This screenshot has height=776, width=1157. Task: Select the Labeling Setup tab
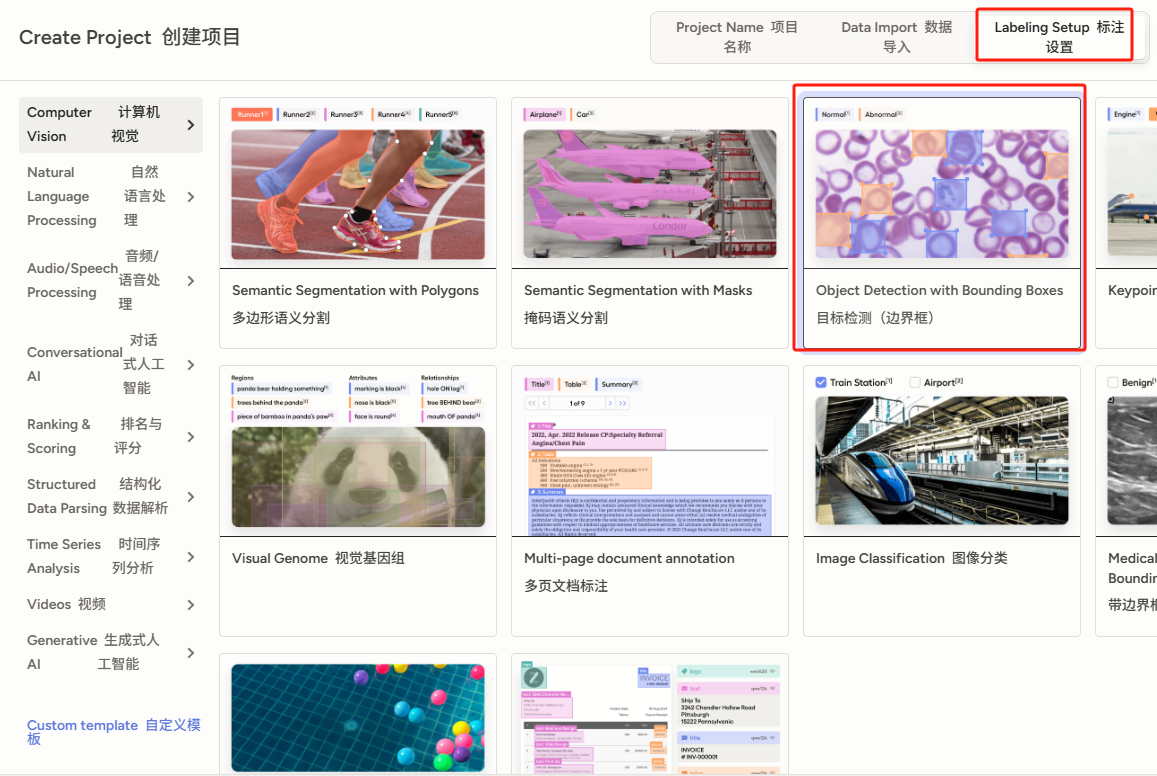click(1058, 37)
